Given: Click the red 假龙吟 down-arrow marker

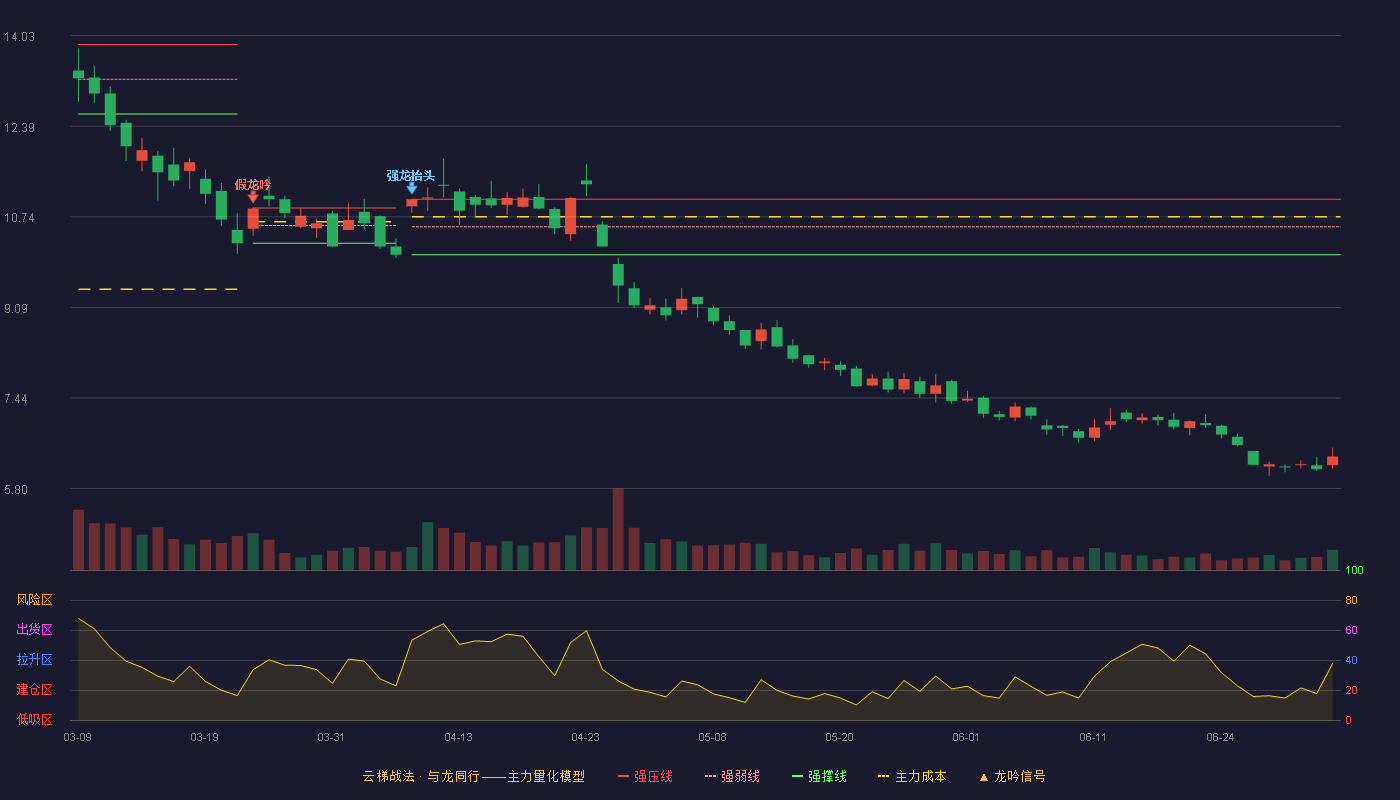Looking at the screenshot, I should 253,197.
